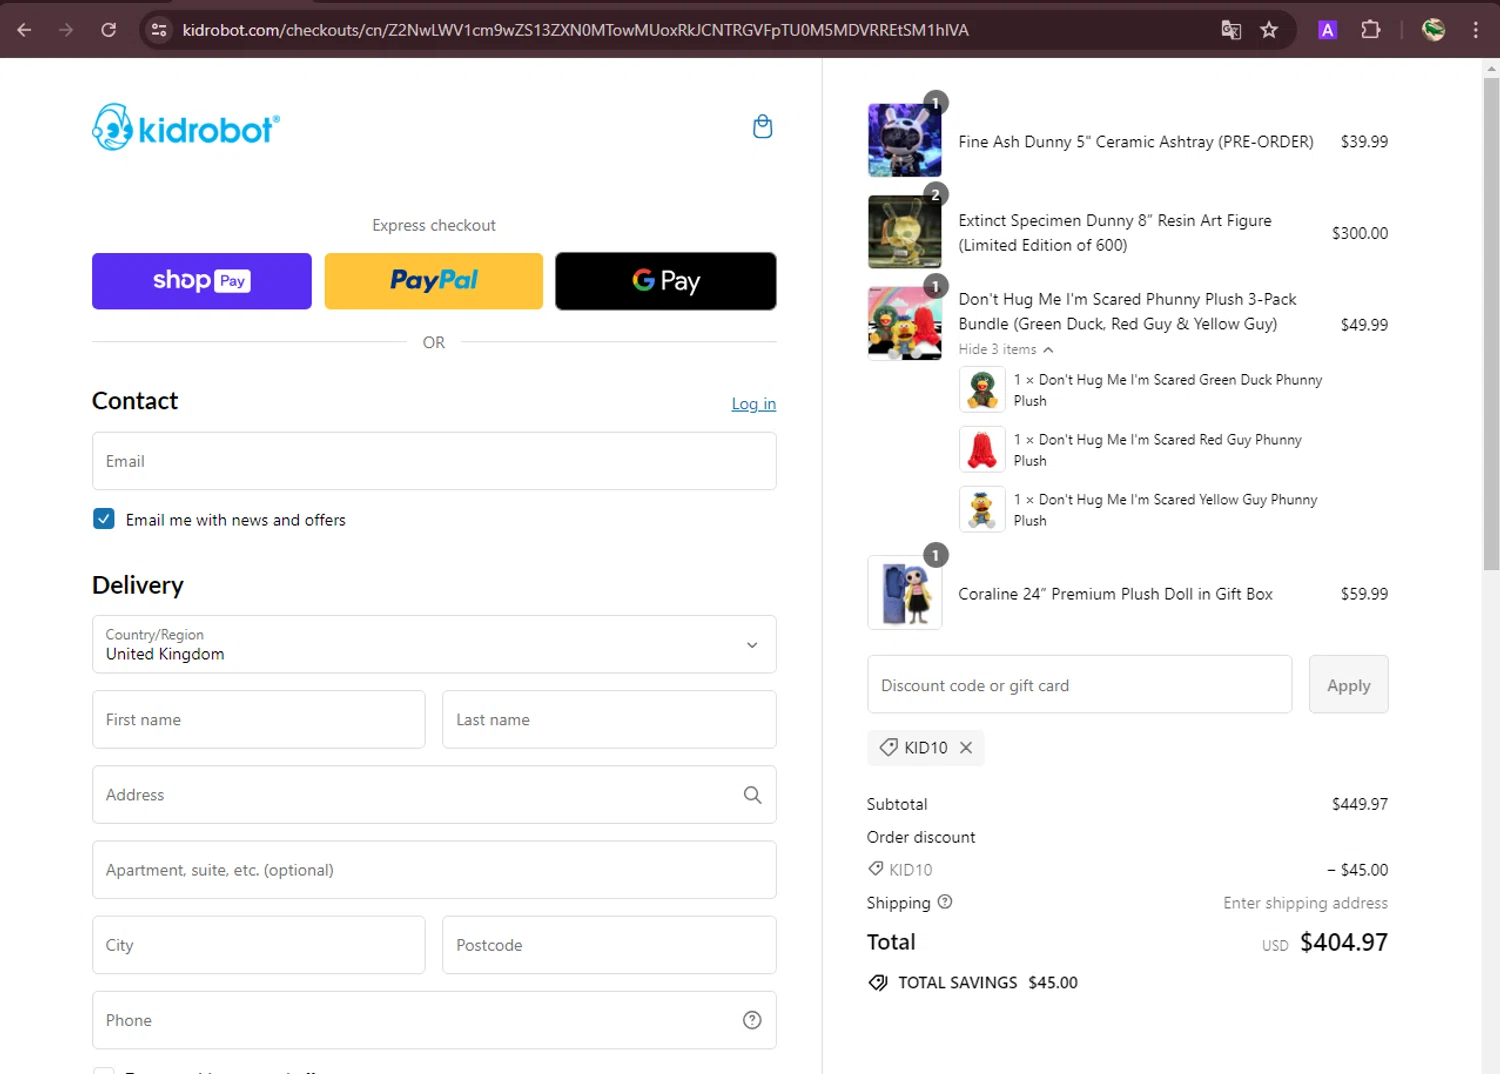The image size is (1500, 1074).
Task: Pay with PayPal express checkout
Action: point(434,281)
